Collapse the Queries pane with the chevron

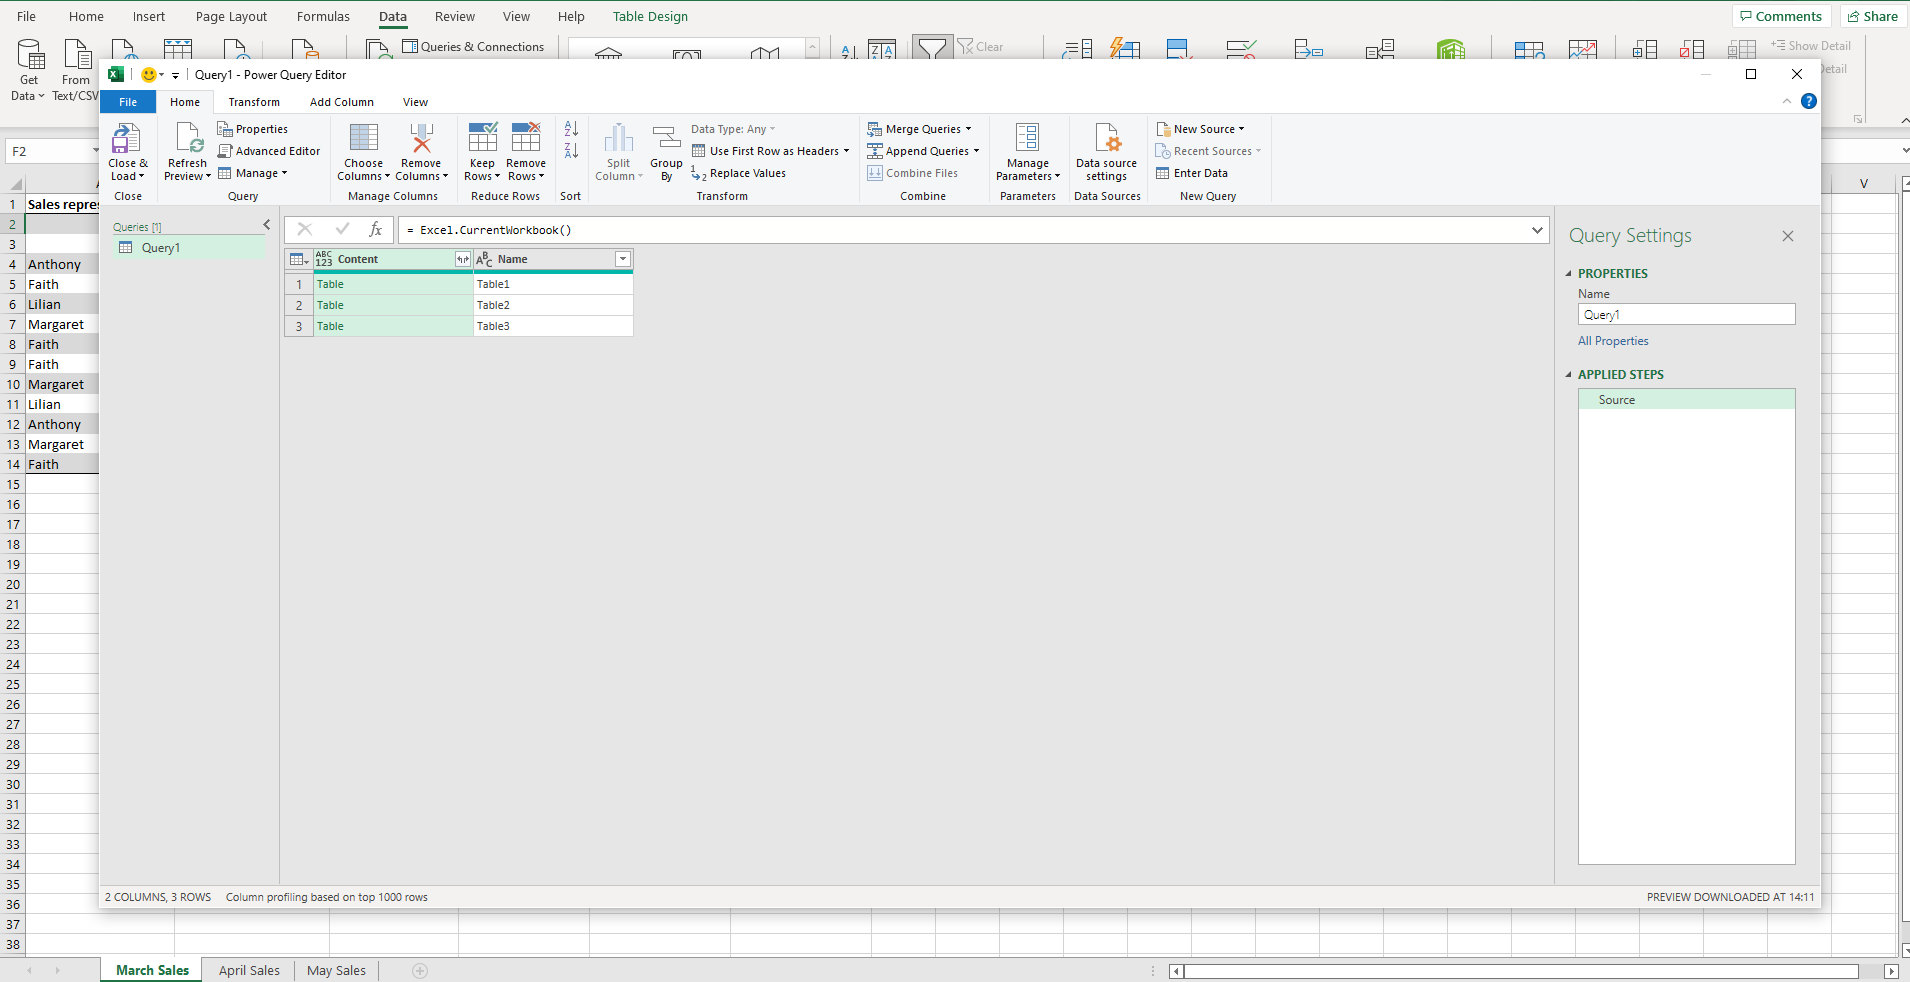click(266, 224)
